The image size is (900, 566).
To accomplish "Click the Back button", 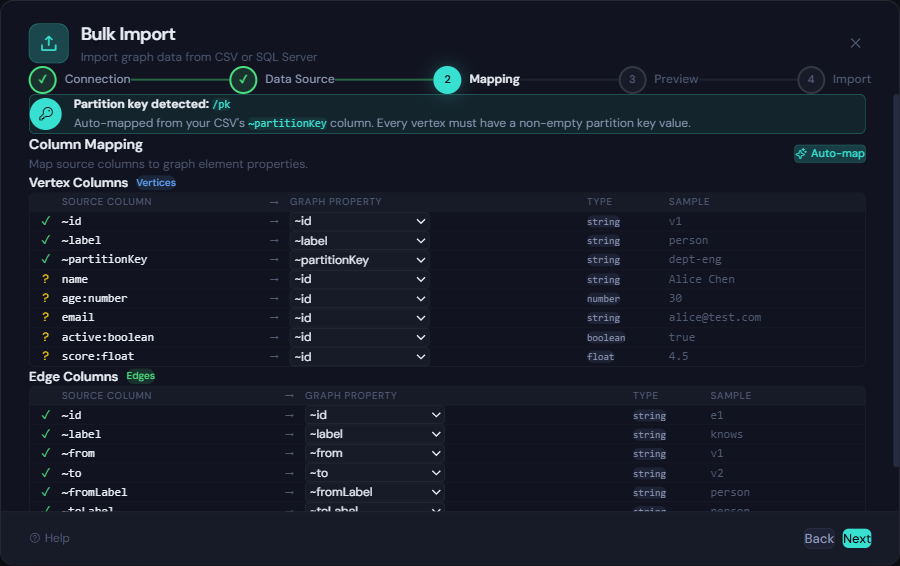I will (819, 538).
